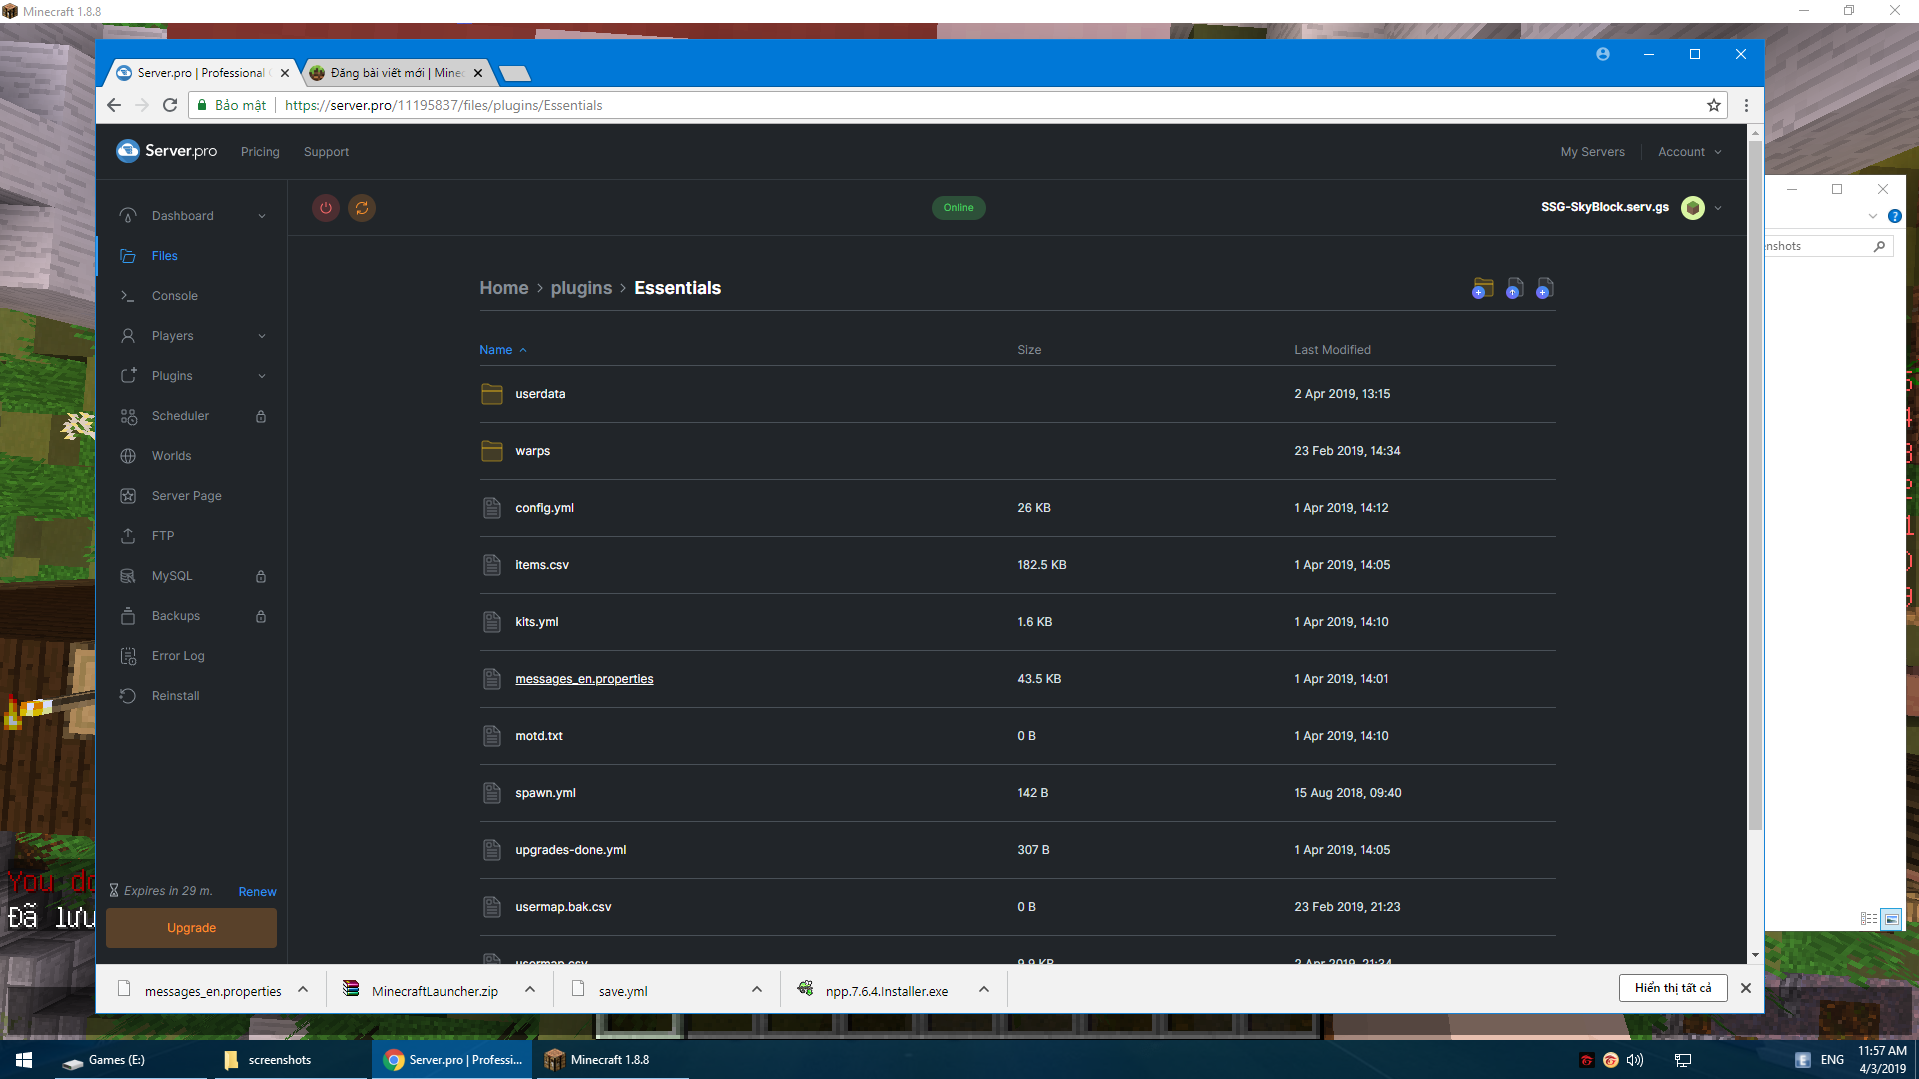Expand the Plugins sidebar section
Screen dimensions: 1919x1079
pos(262,376)
